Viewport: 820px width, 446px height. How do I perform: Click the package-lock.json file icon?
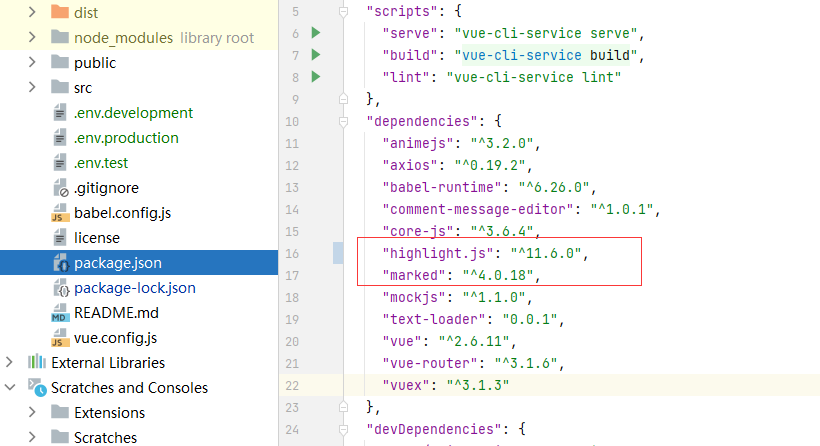point(59,288)
